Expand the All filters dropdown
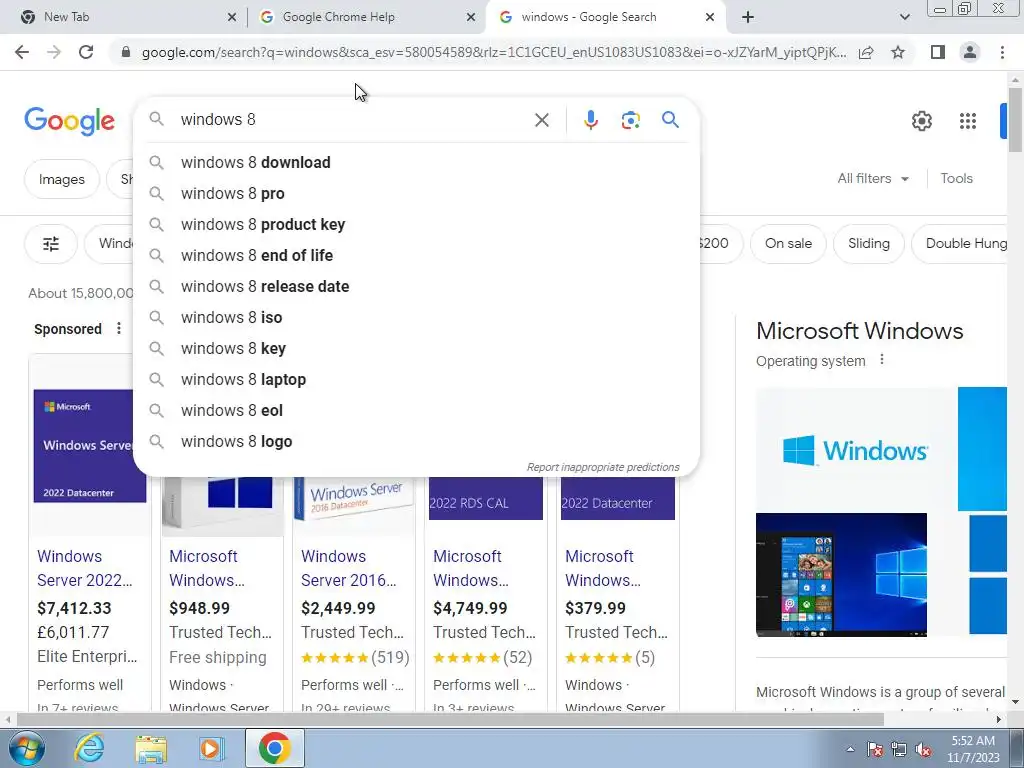Image resolution: width=1024 pixels, height=768 pixels. tap(872, 178)
